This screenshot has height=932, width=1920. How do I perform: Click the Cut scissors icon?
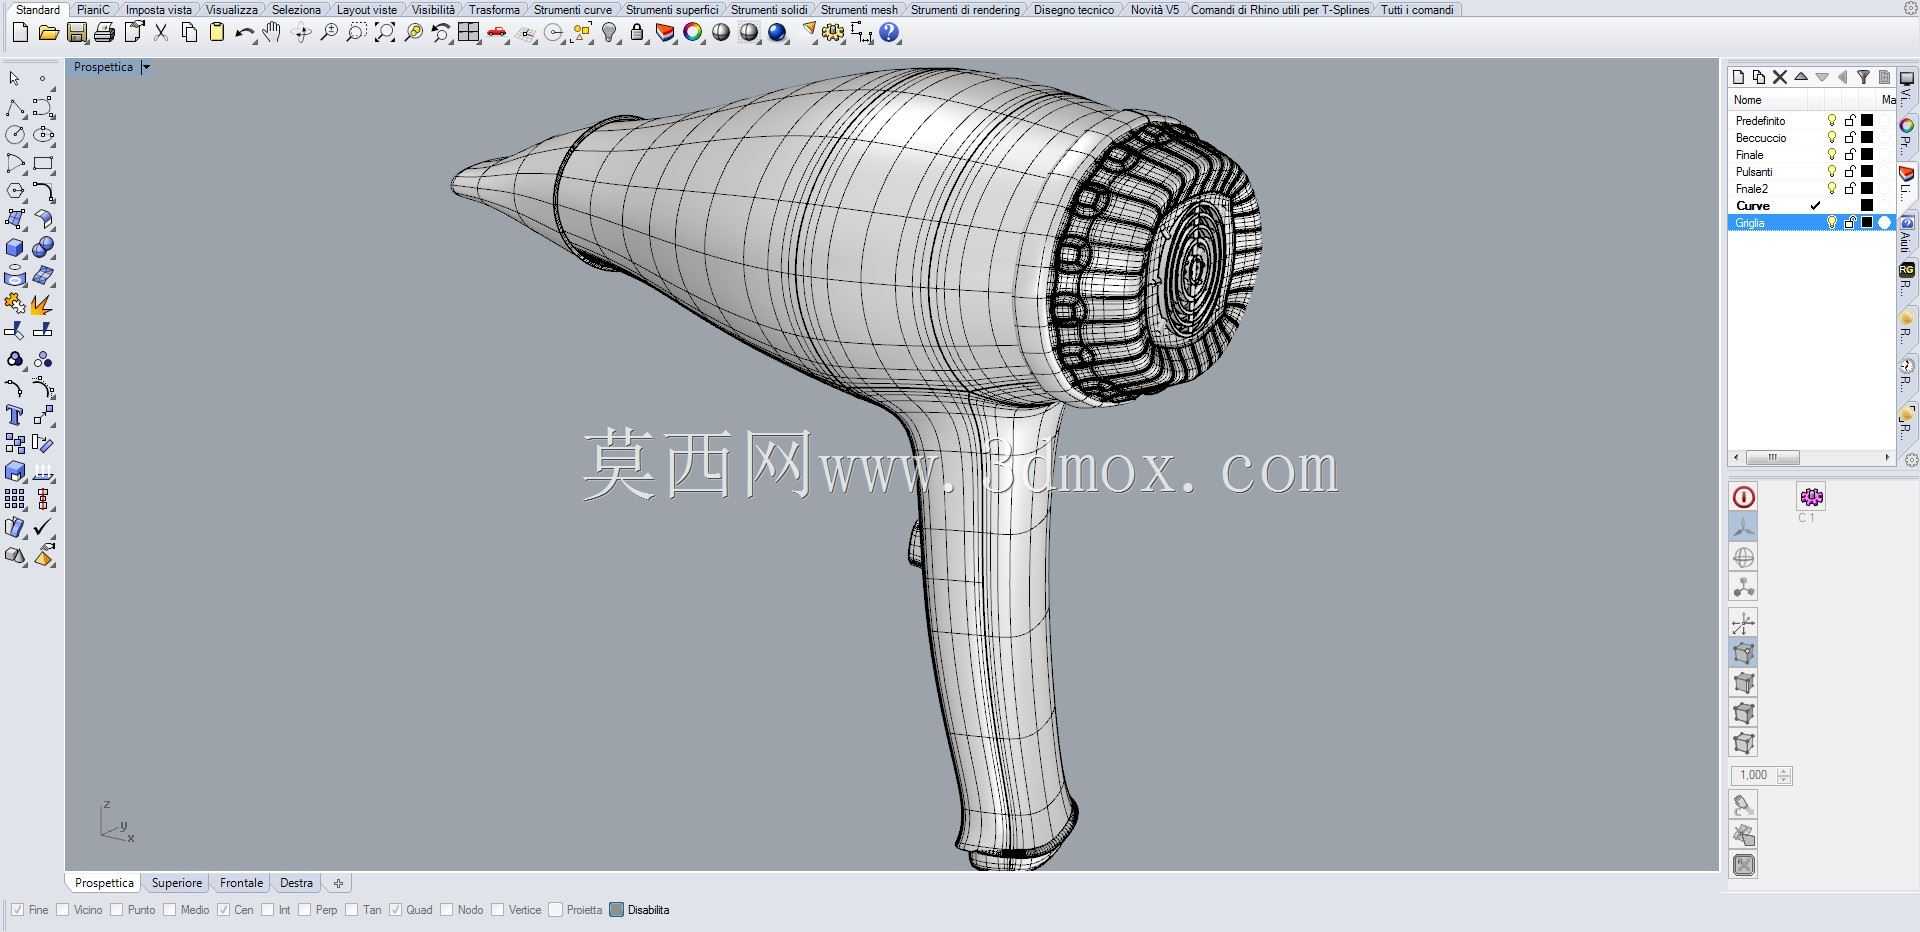coord(161,33)
